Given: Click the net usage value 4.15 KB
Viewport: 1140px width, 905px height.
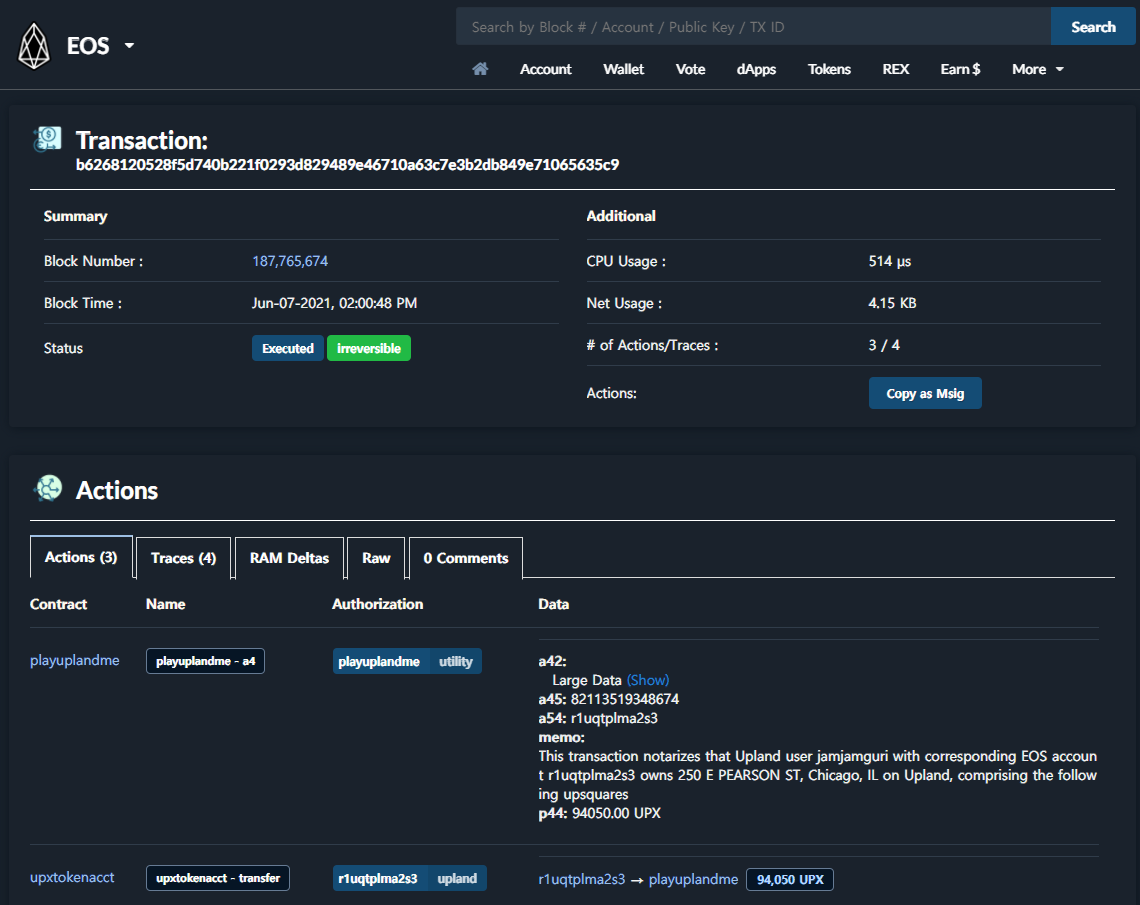Looking at the screenshot, I should click(892, 303).
